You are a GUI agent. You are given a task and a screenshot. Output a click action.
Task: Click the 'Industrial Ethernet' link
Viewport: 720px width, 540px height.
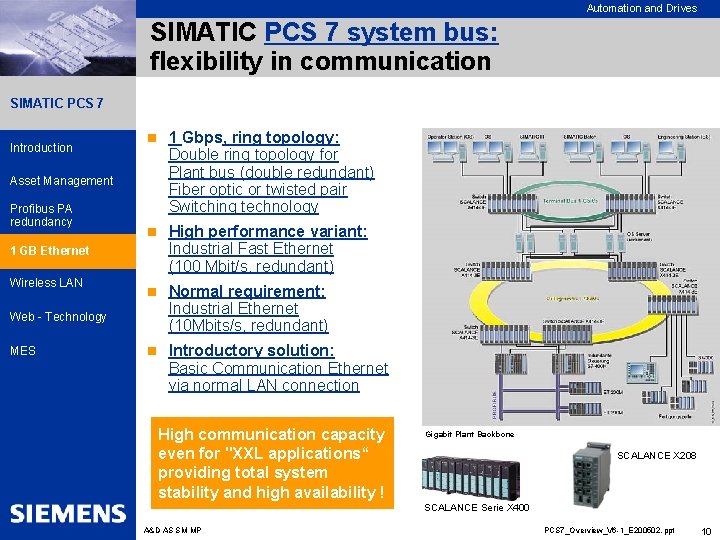(x=233, y=308)
